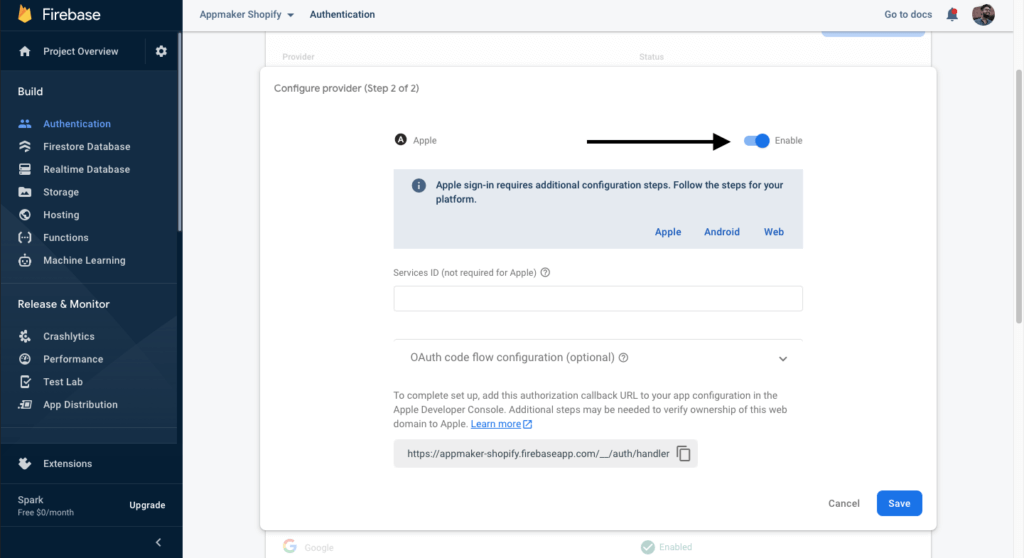Click Project Overview label
1024x558 pixels.
pos(80,51)
